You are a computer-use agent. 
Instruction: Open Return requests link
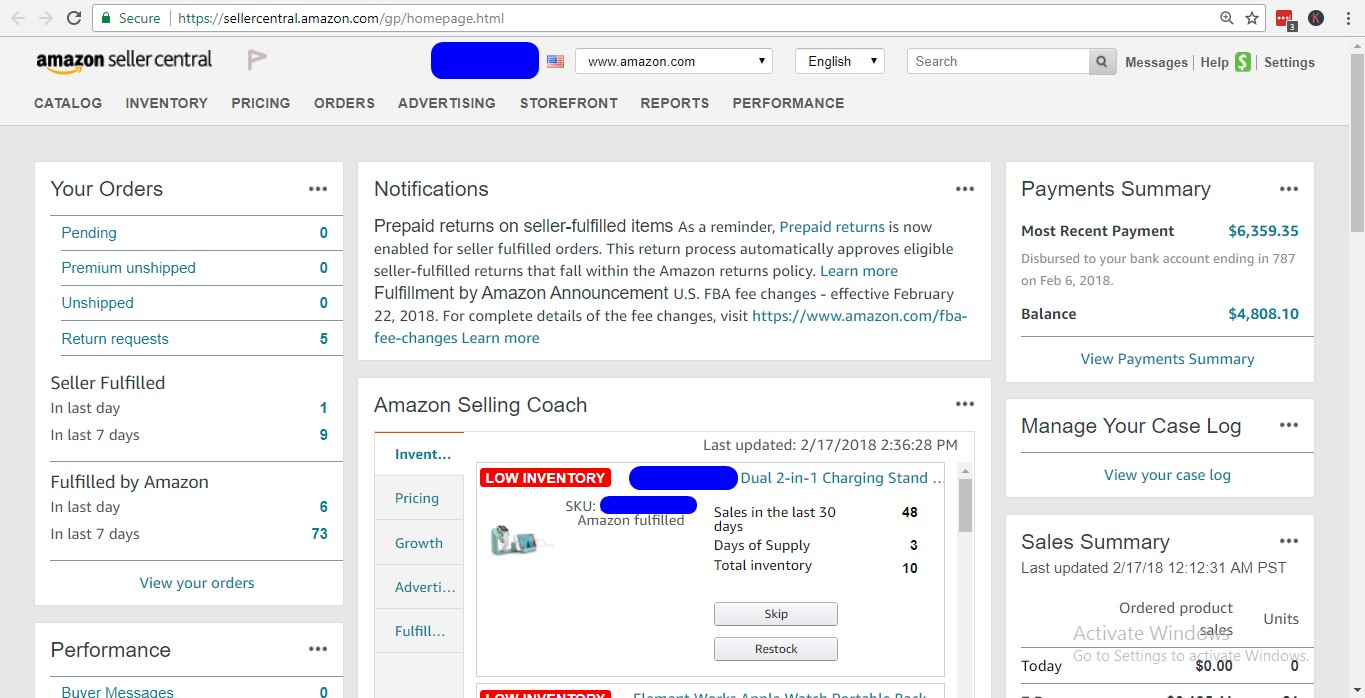(x=115, y=339)
